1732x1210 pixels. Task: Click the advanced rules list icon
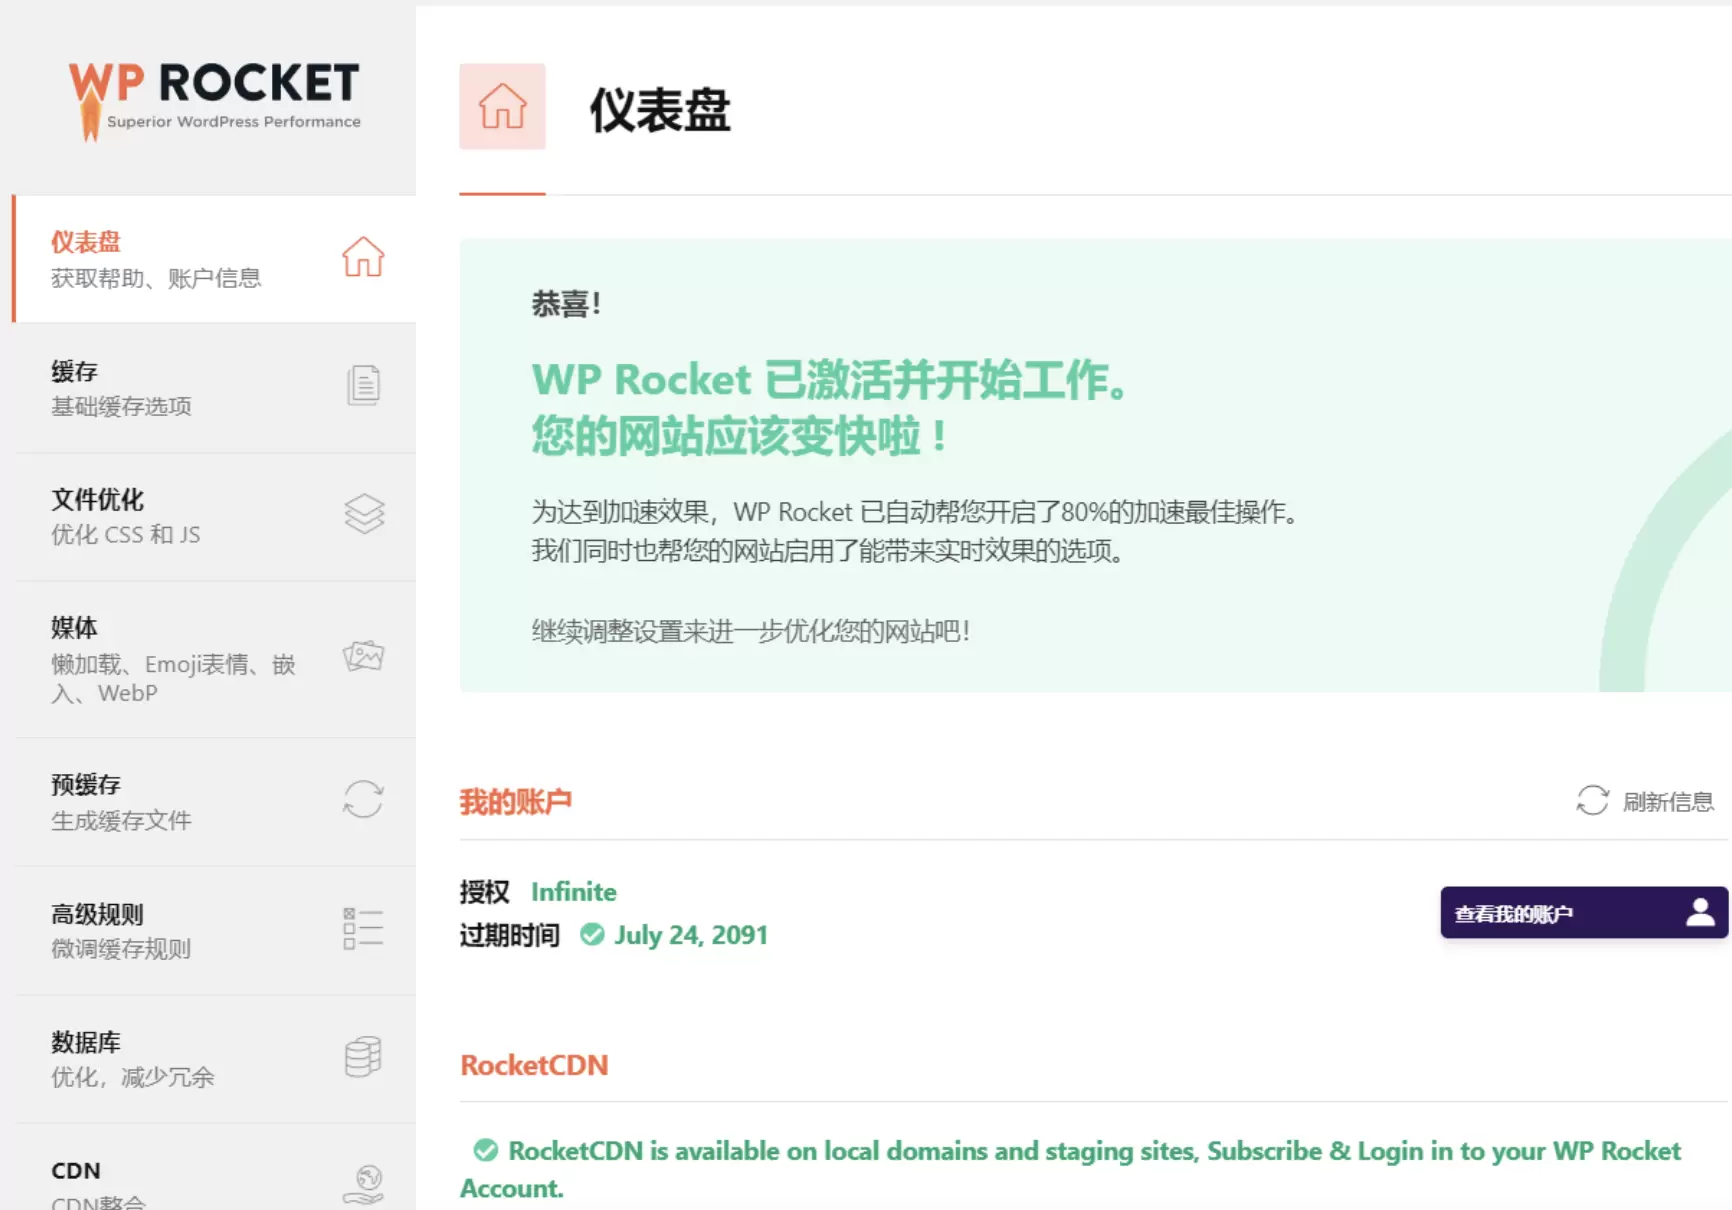[363, 928]
